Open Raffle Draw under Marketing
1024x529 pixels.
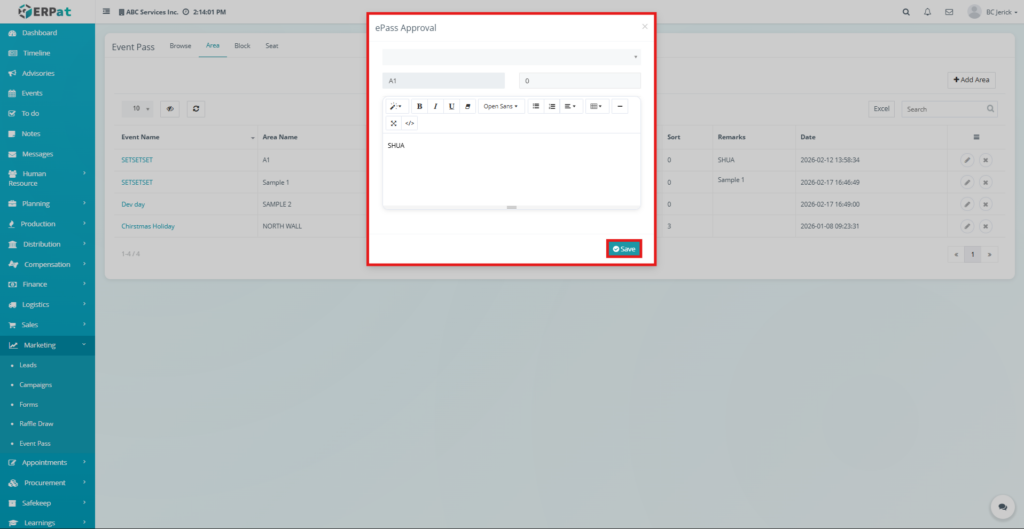point(36,424)
